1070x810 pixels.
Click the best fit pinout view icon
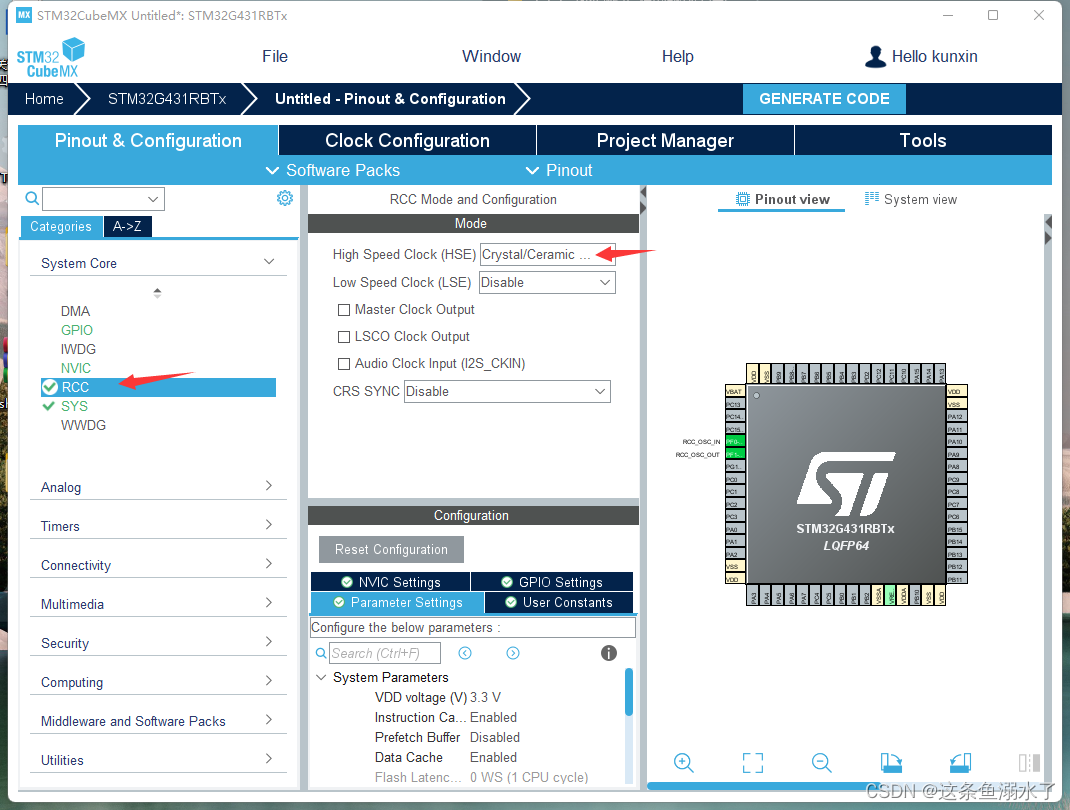753,762
